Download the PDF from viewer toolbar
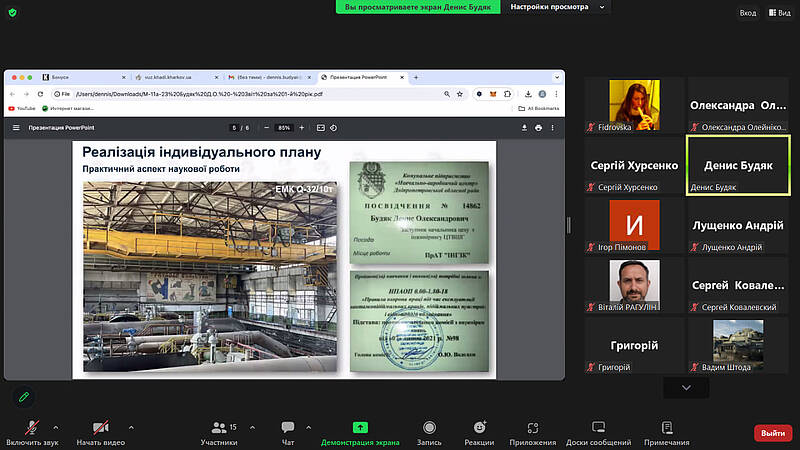This screenshot has width=800, height=450. (524, 128)
